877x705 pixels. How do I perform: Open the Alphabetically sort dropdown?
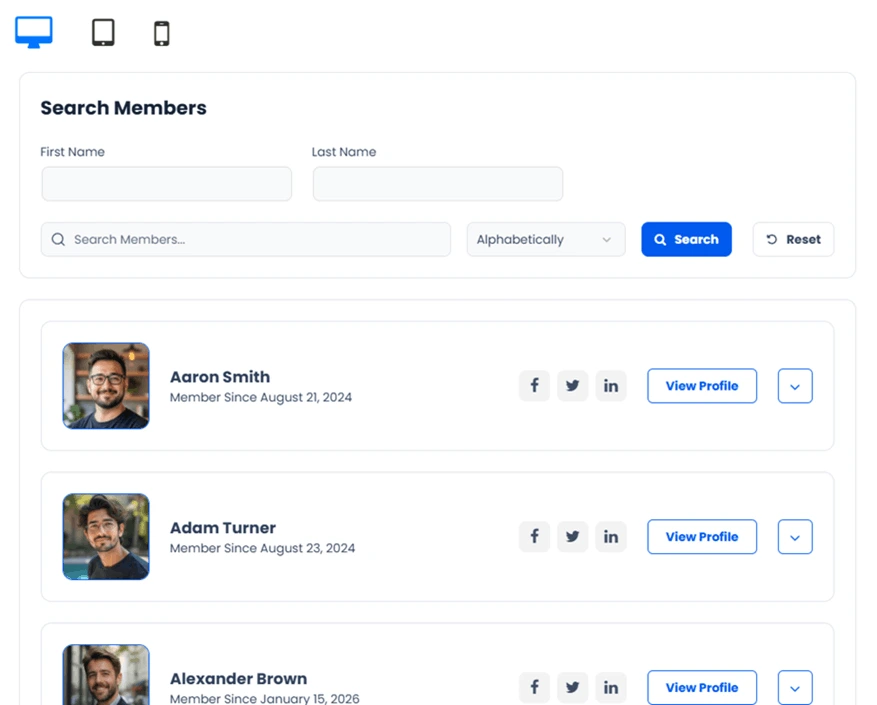click(546, 239)
